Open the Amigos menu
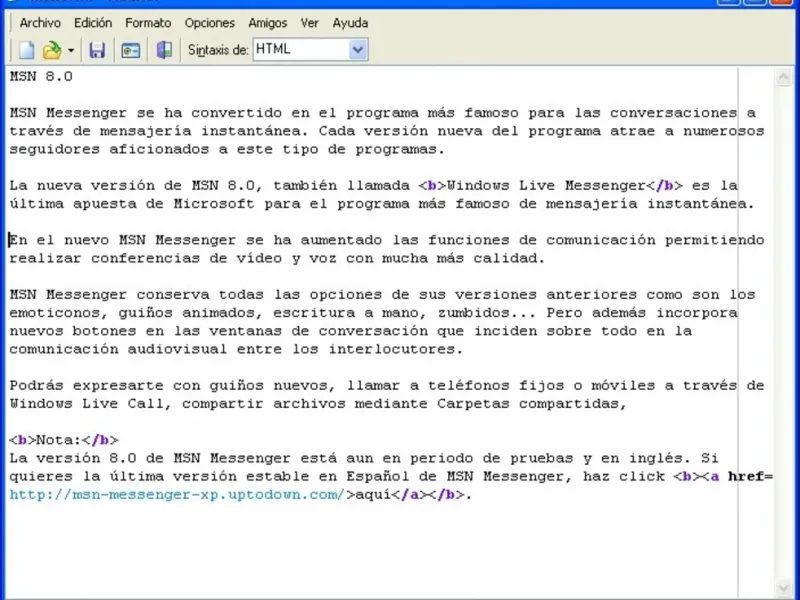The height and width of the screenshot is (600, 800). click(268, 23)
